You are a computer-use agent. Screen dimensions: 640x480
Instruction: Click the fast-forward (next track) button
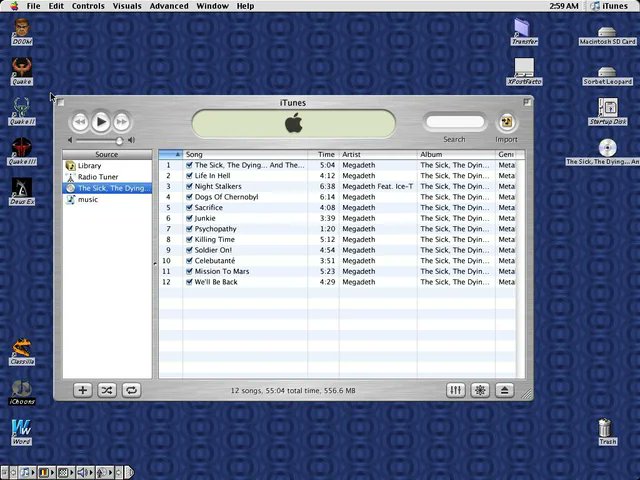[x=122, y=122]
